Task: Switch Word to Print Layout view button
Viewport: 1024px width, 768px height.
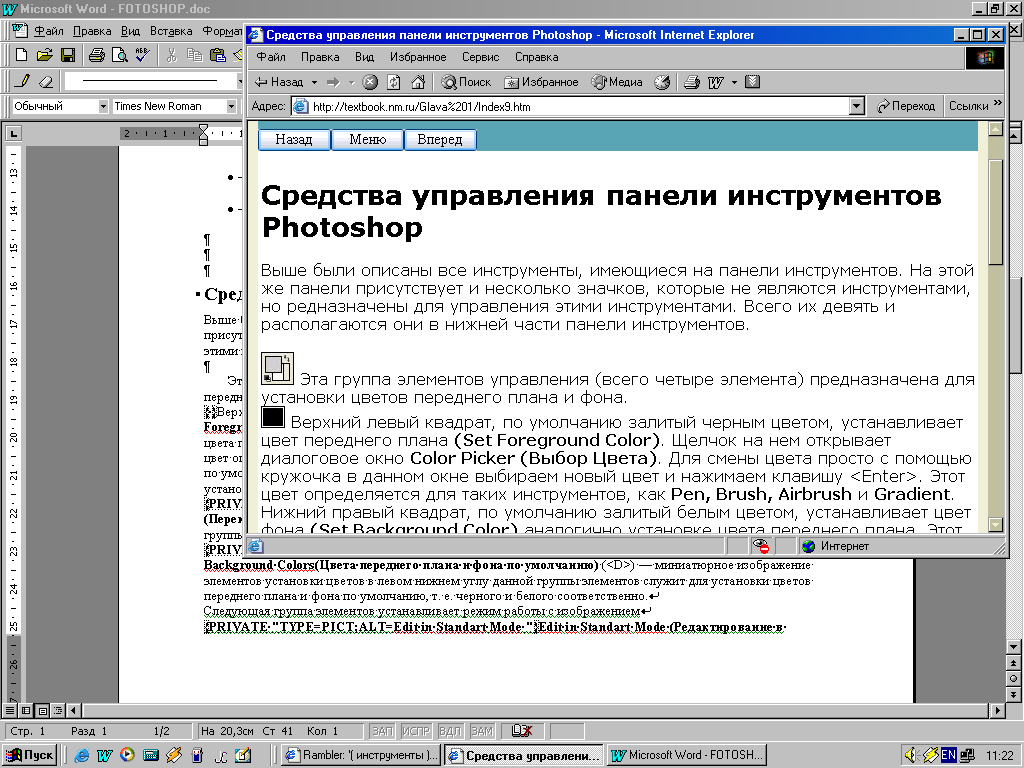Action: [42, 710]
